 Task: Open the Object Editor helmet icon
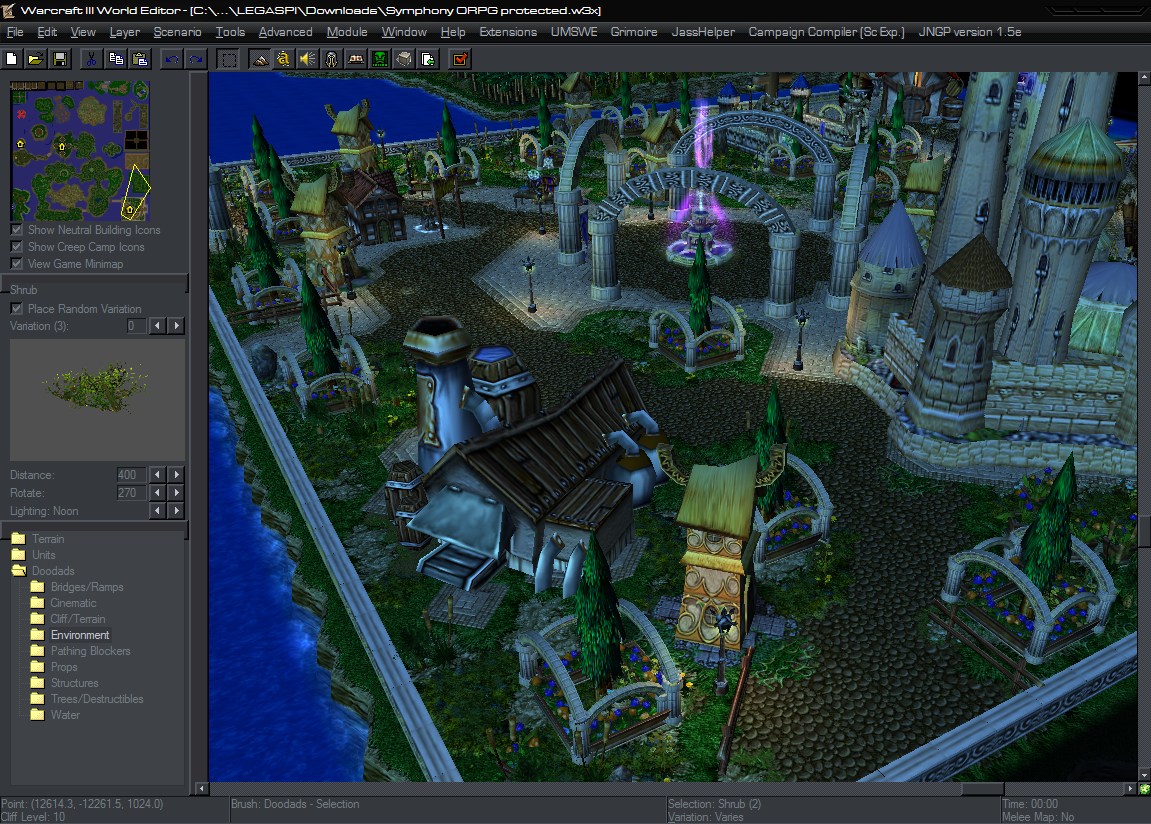pos(332,59)
